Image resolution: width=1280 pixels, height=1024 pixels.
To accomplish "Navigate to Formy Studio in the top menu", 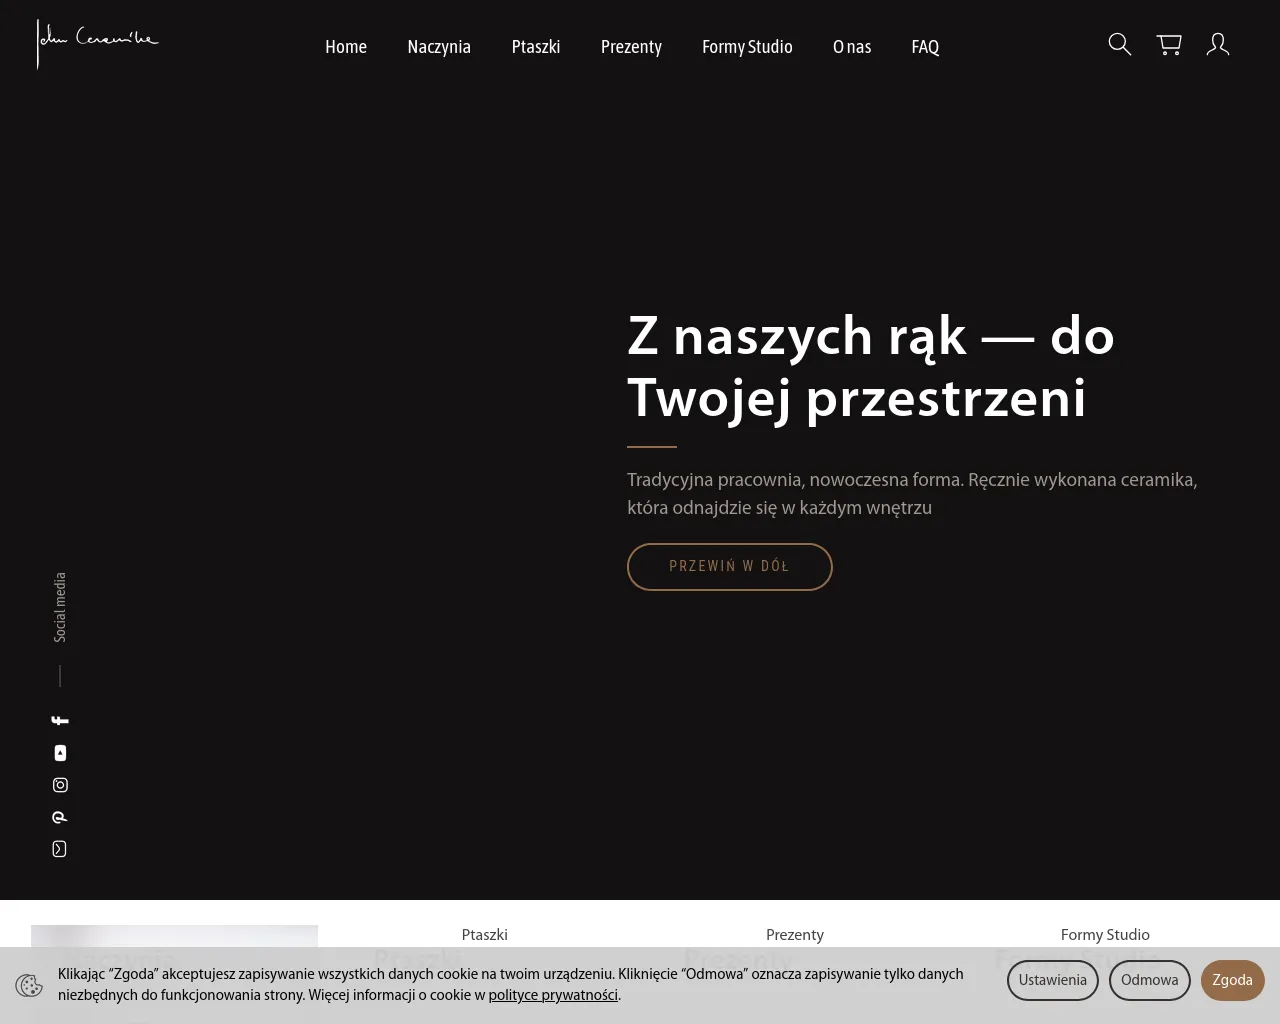I will point(747,47).
